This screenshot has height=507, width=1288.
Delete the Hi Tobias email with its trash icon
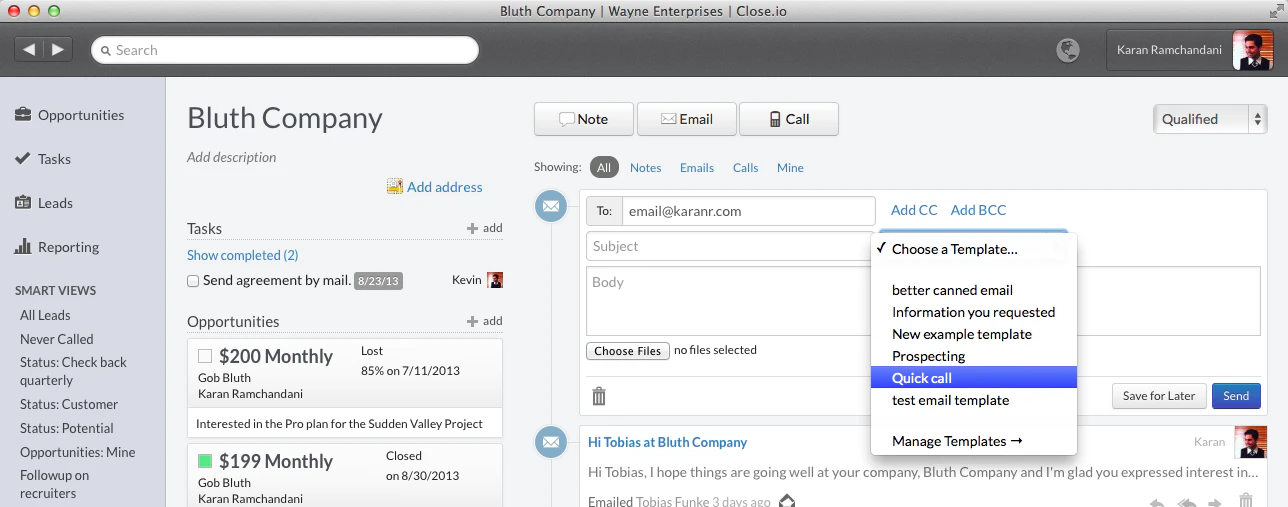pos(1246,501)
